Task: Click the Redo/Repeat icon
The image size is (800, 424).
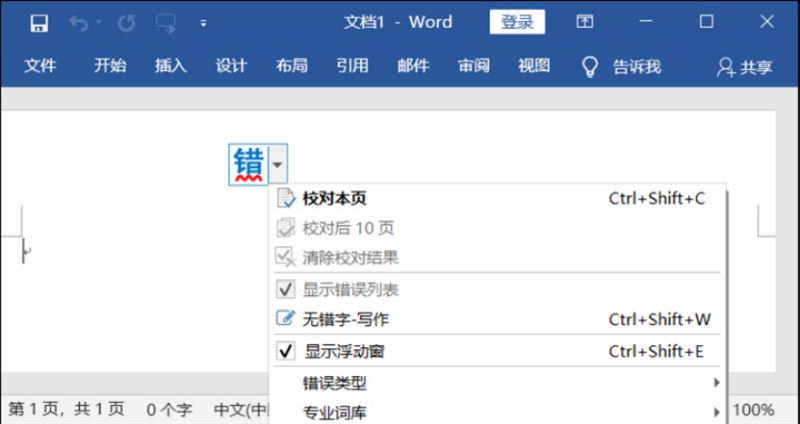Action: pyautogui.click(x=126, y=23)
